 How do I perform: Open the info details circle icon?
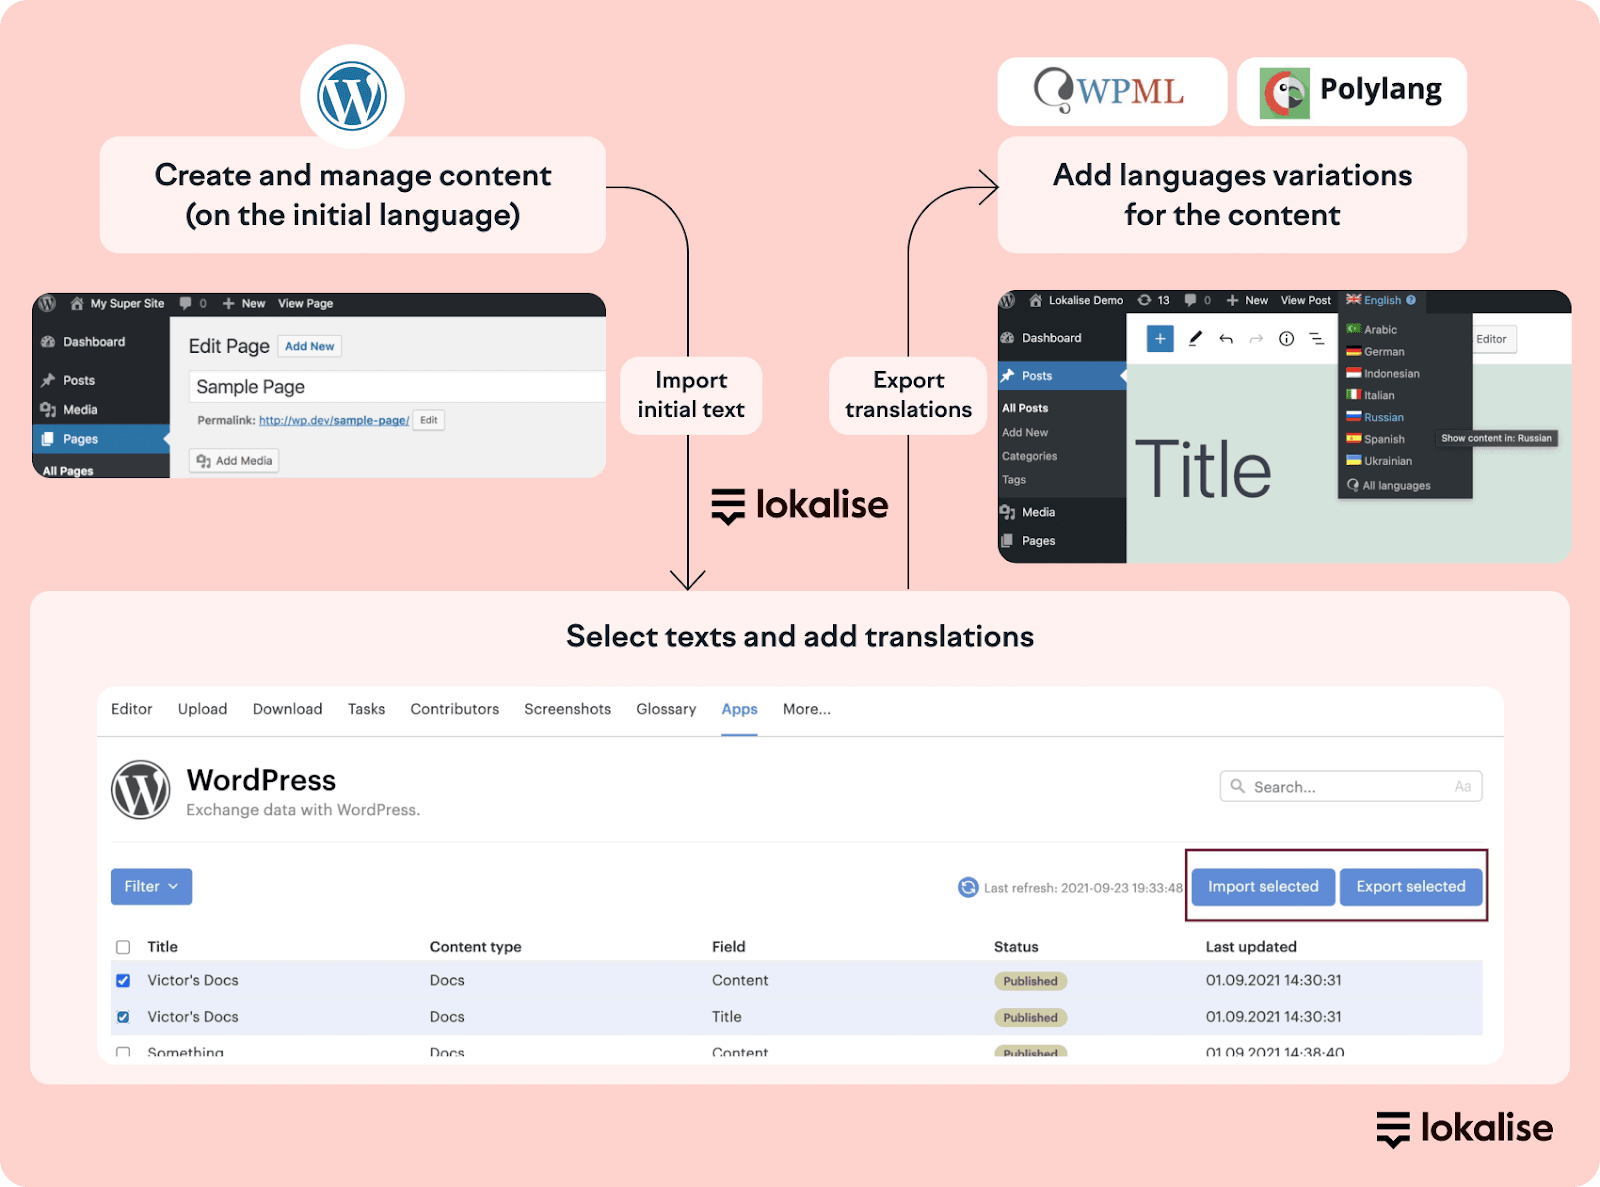pos(1286,339)
